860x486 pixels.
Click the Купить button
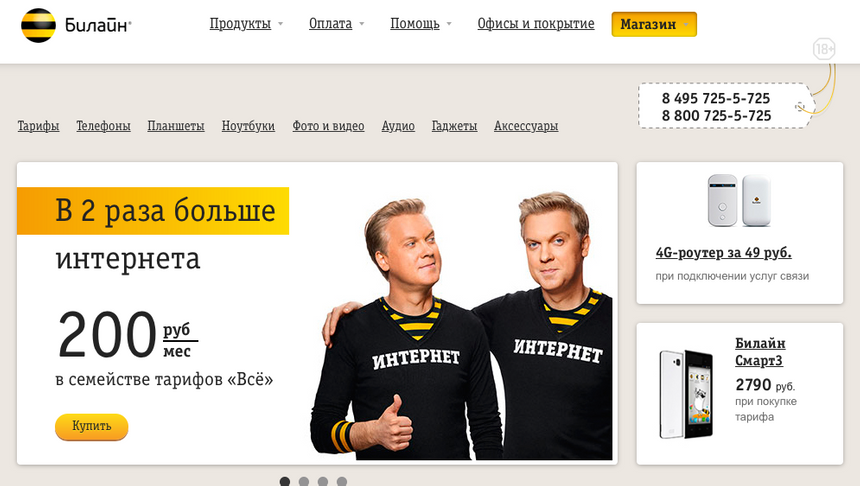coord(92,426)
